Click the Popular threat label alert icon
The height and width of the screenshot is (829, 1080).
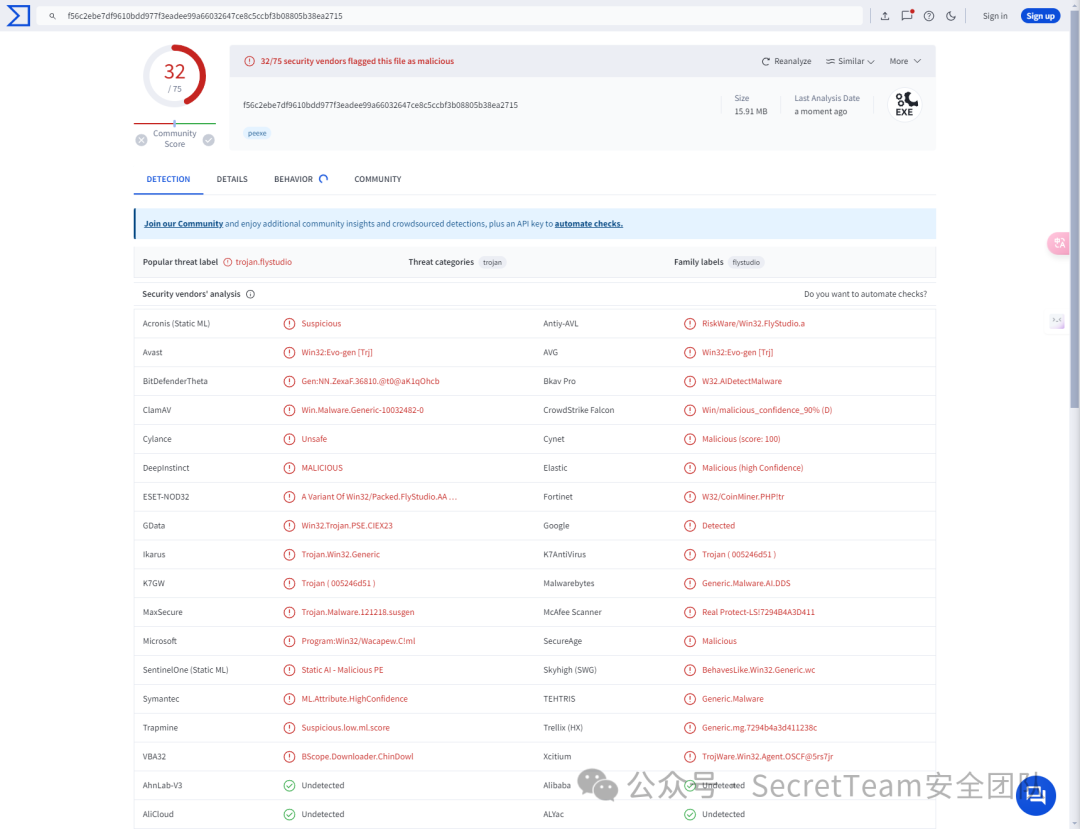227,262
